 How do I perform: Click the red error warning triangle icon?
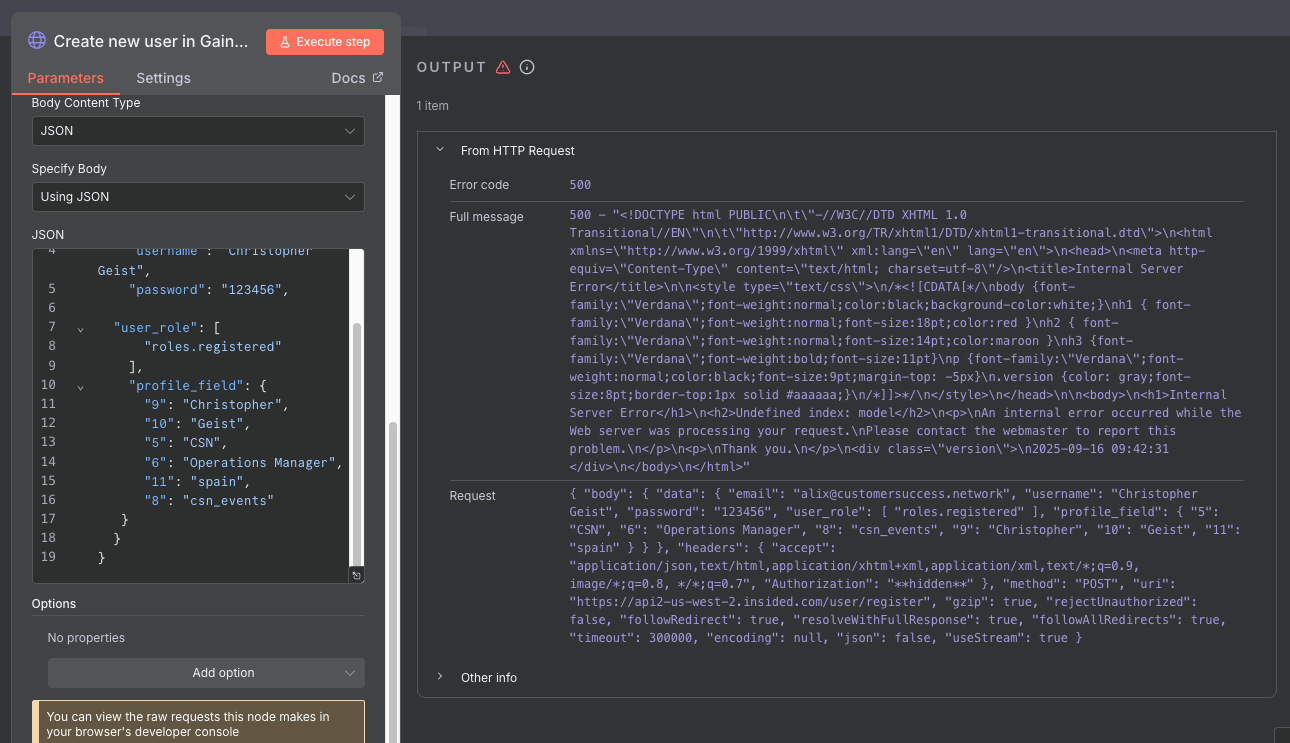(x=503, y=67)
